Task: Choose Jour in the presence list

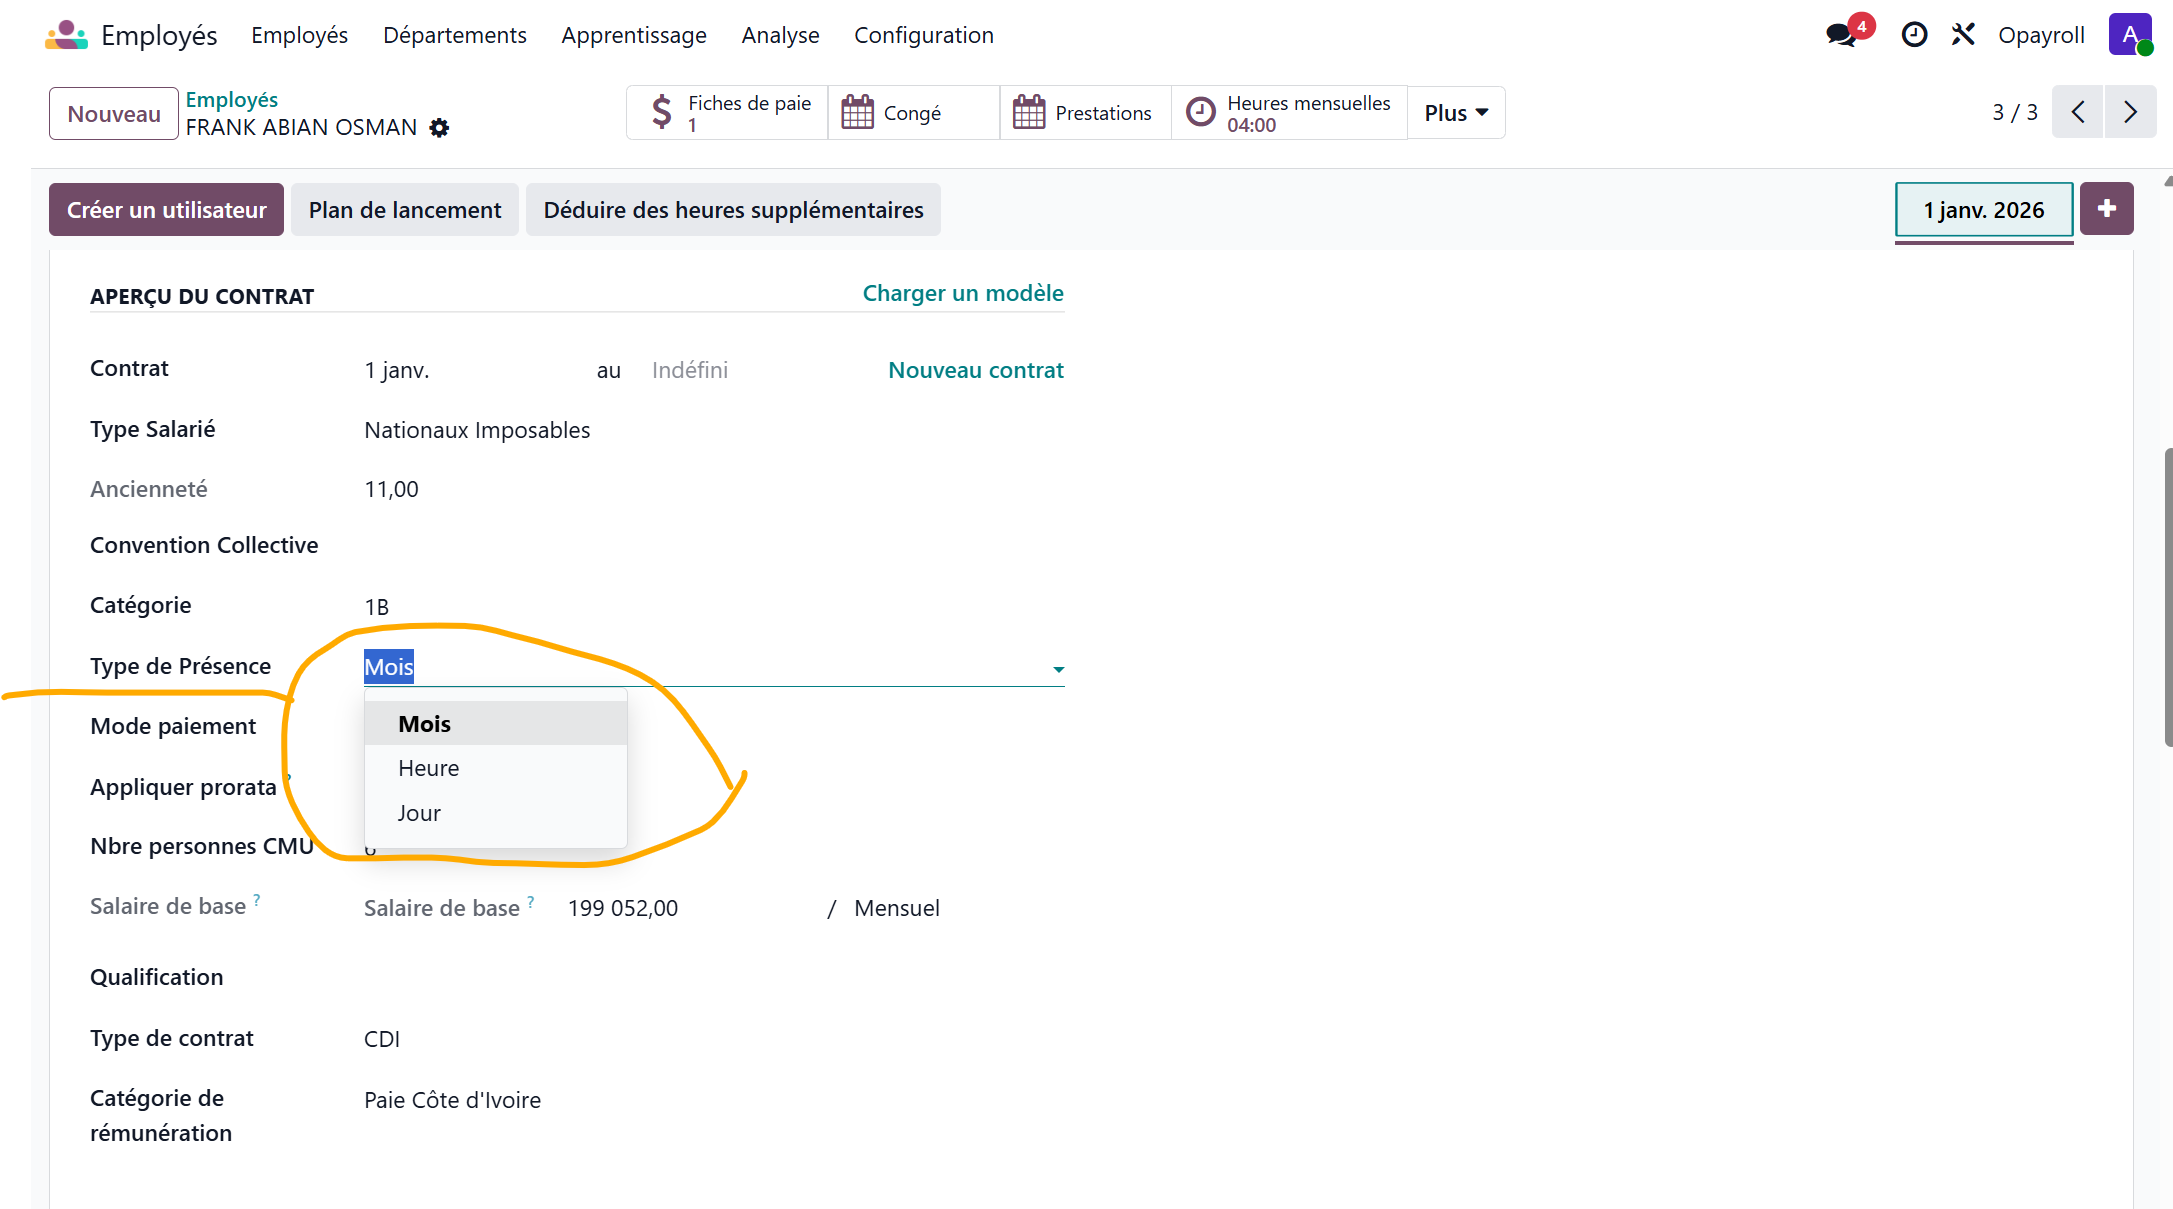Action: (x=419, y=813)
